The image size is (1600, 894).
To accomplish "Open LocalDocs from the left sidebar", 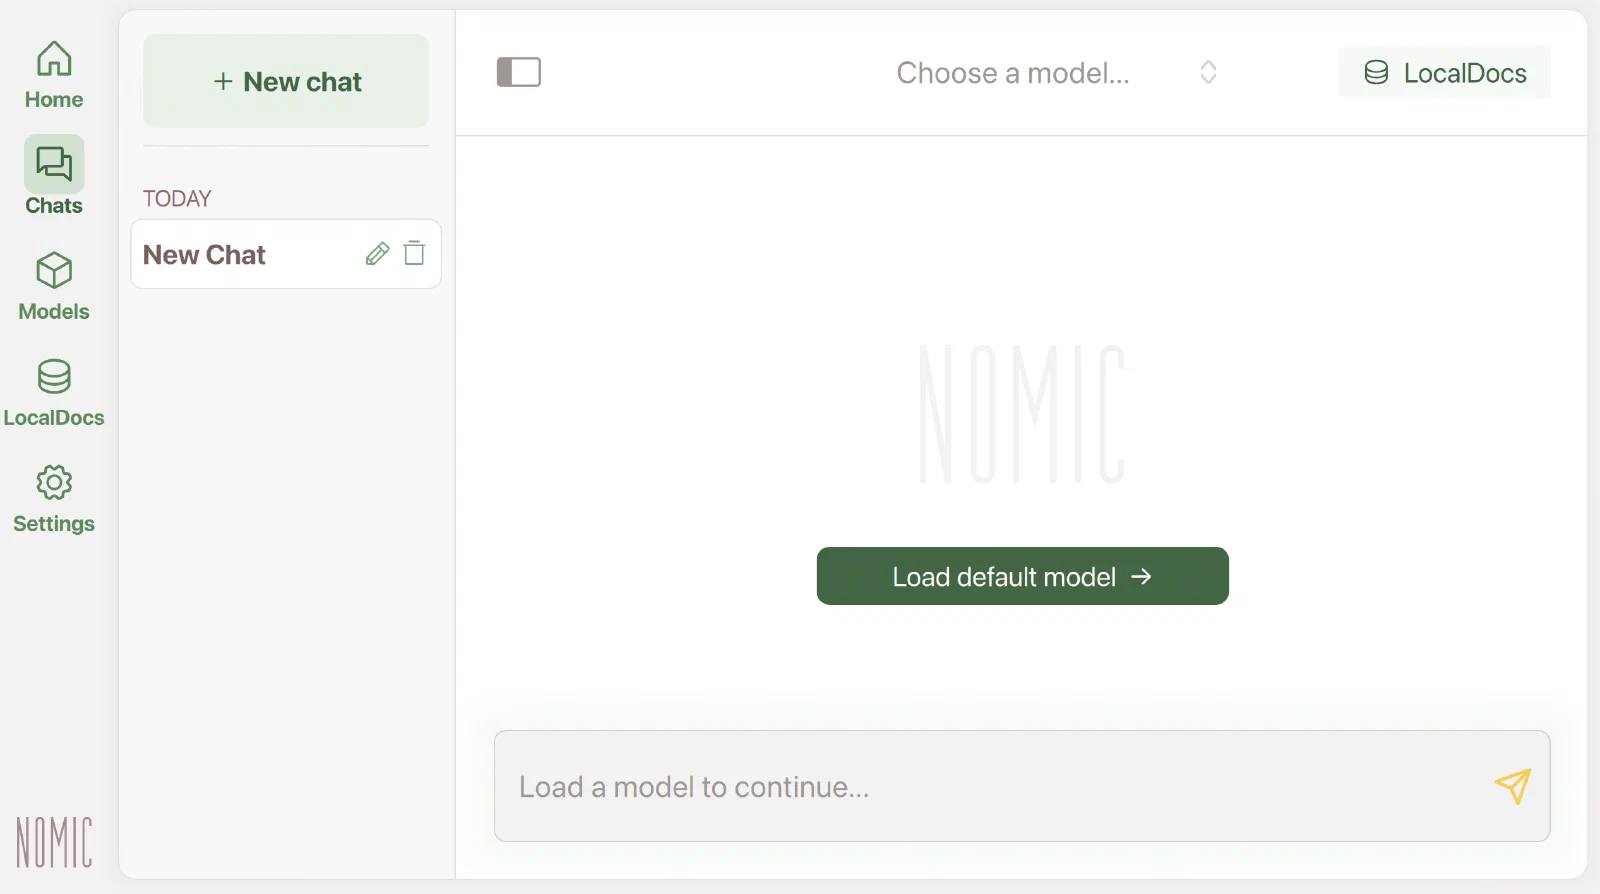I will pos(54,393).
